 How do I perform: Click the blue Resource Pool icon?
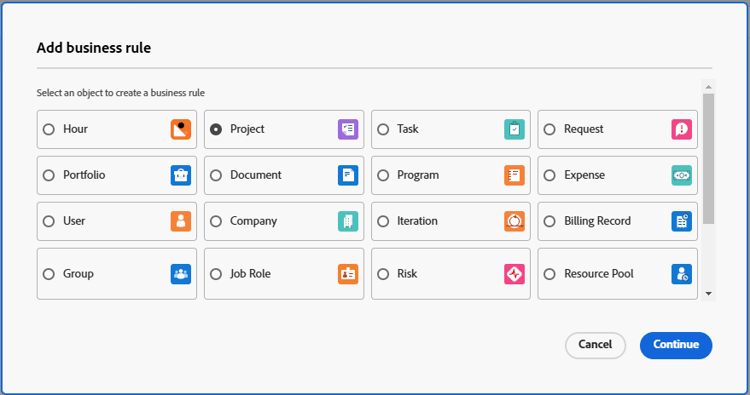(682, 274)
